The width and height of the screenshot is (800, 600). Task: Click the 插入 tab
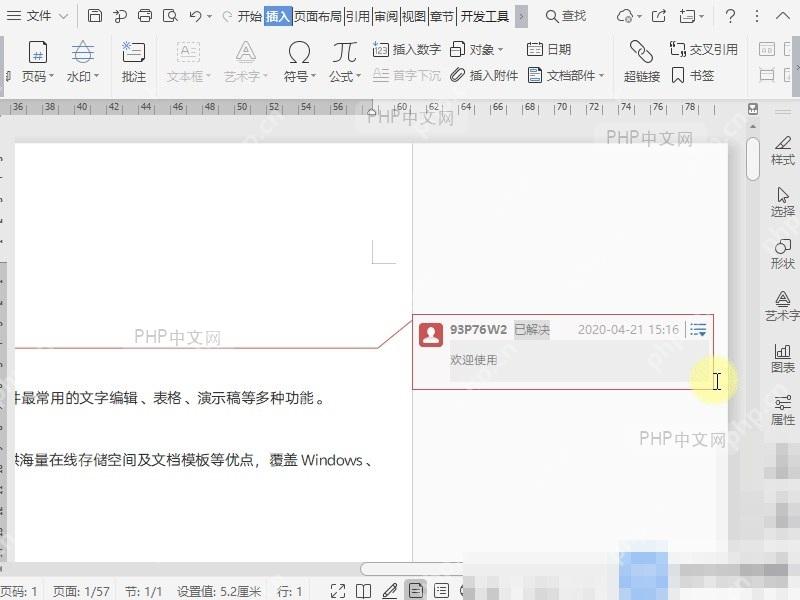pos(278,16)
